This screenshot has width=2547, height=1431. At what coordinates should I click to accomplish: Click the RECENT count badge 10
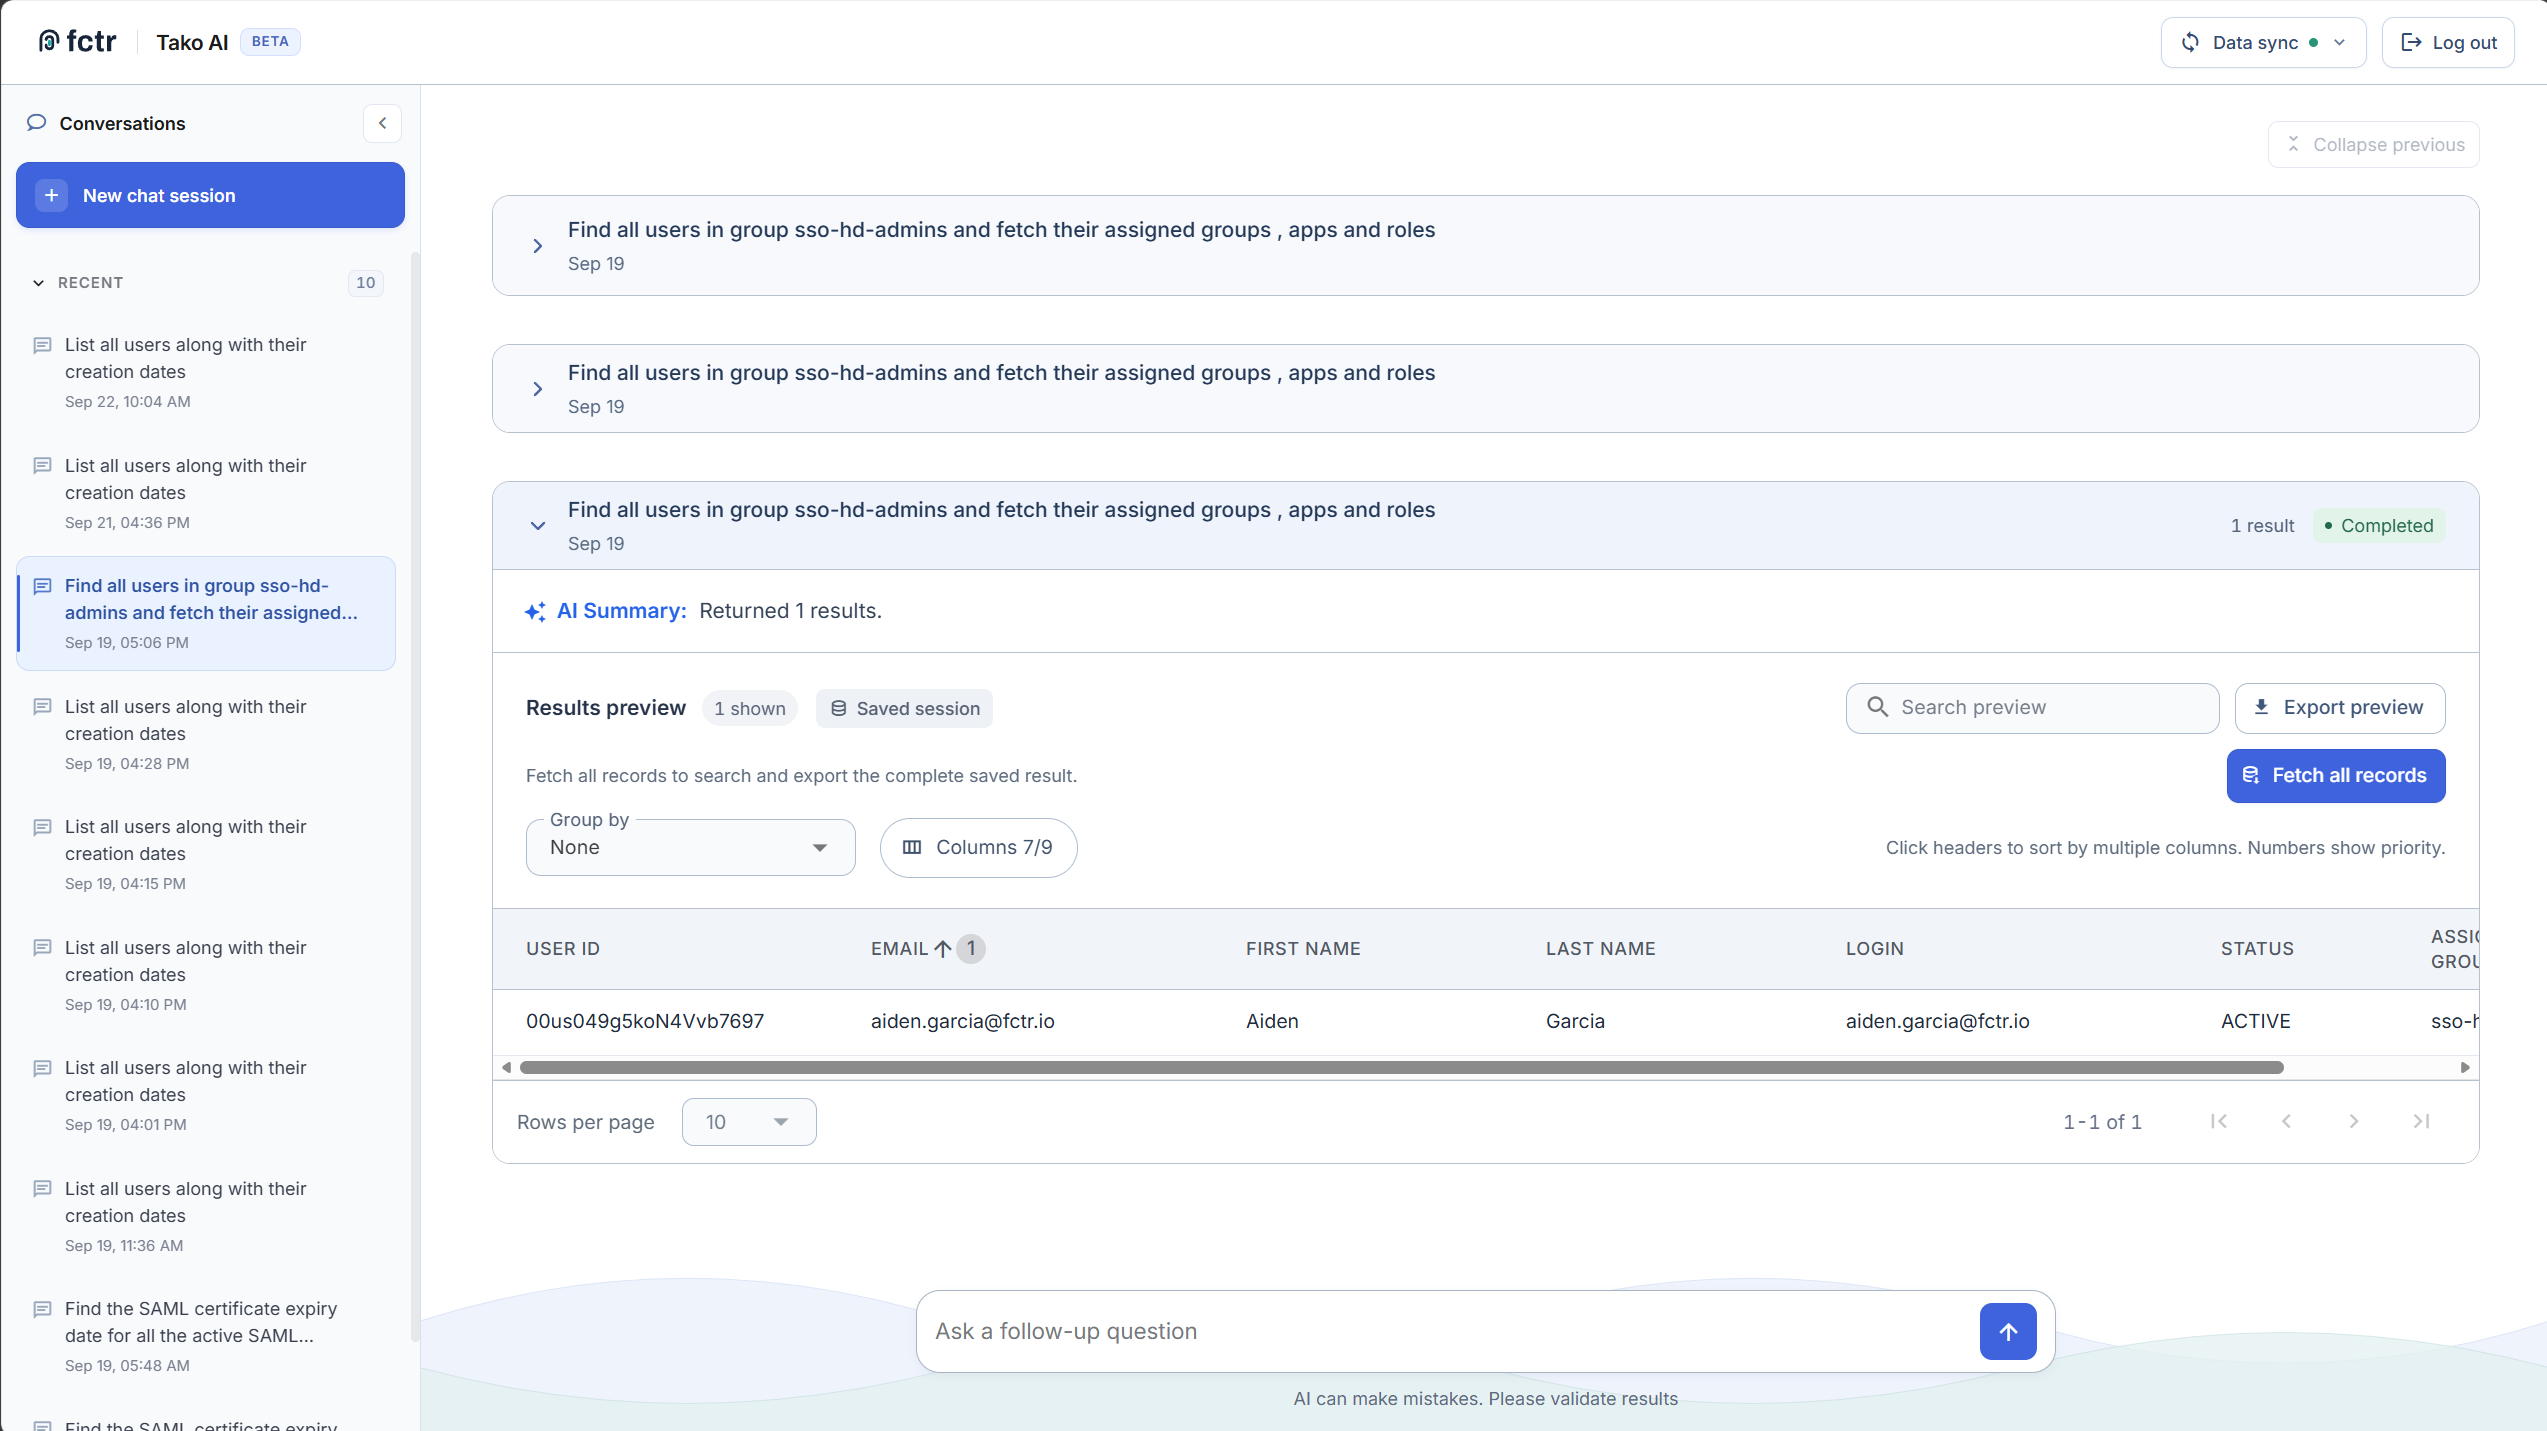366,283
